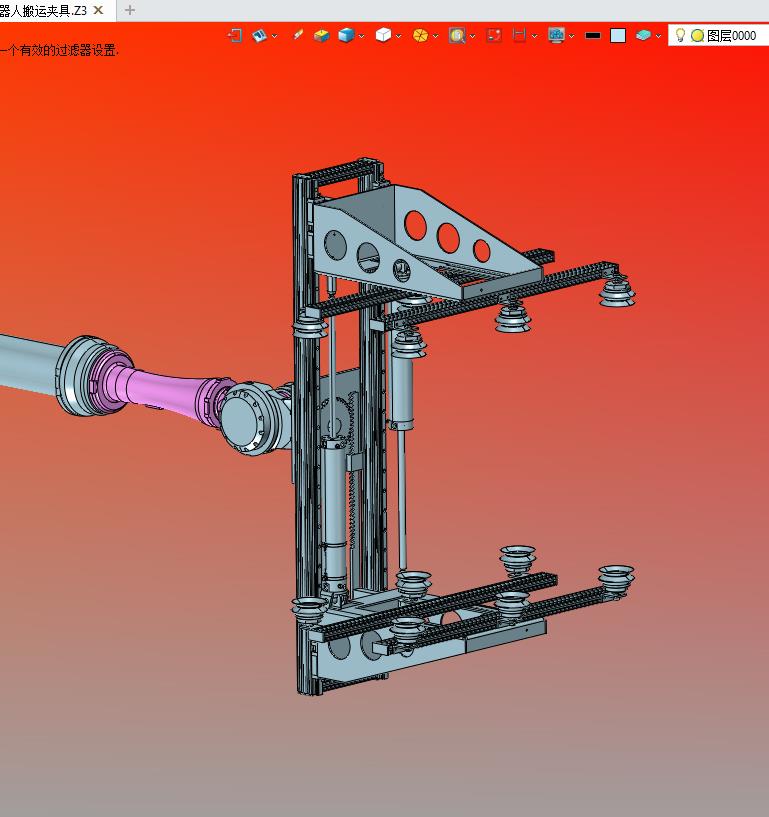This screenshot has width=769, height=817.
Task: Expand the blue shaded cube dropdown arrow
Action: (x=362, y=36)
